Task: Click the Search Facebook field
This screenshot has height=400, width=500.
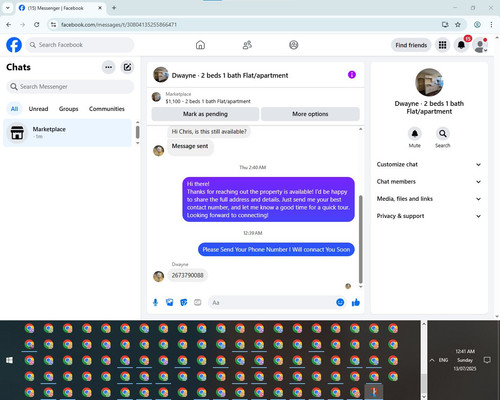Action: click(x=80, y=45)
